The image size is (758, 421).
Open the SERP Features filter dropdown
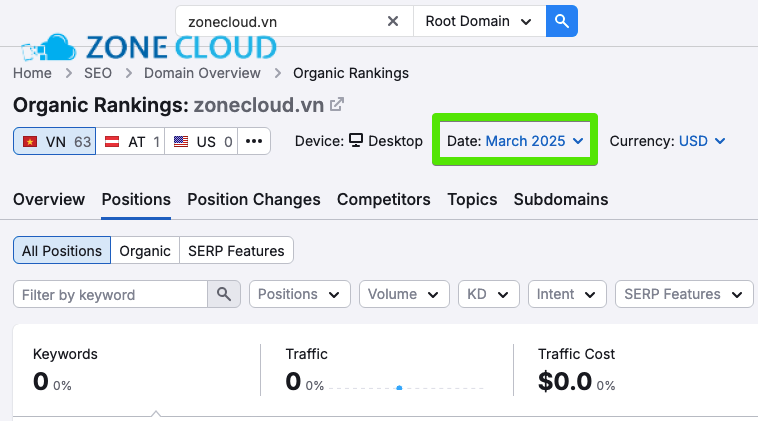pyautogui.click(x=684, y=294)
